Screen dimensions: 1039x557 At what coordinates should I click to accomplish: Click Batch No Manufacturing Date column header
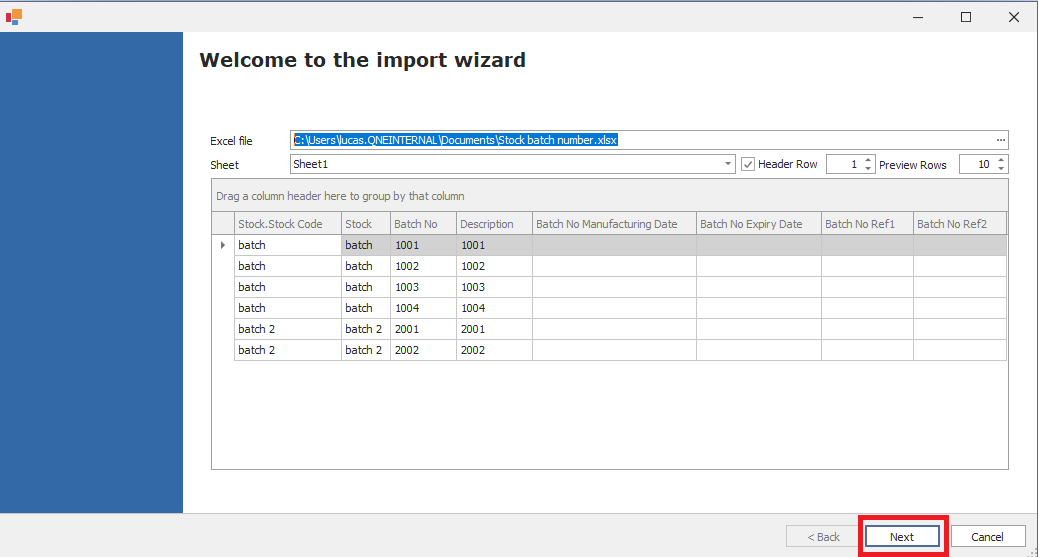(614, 224)
